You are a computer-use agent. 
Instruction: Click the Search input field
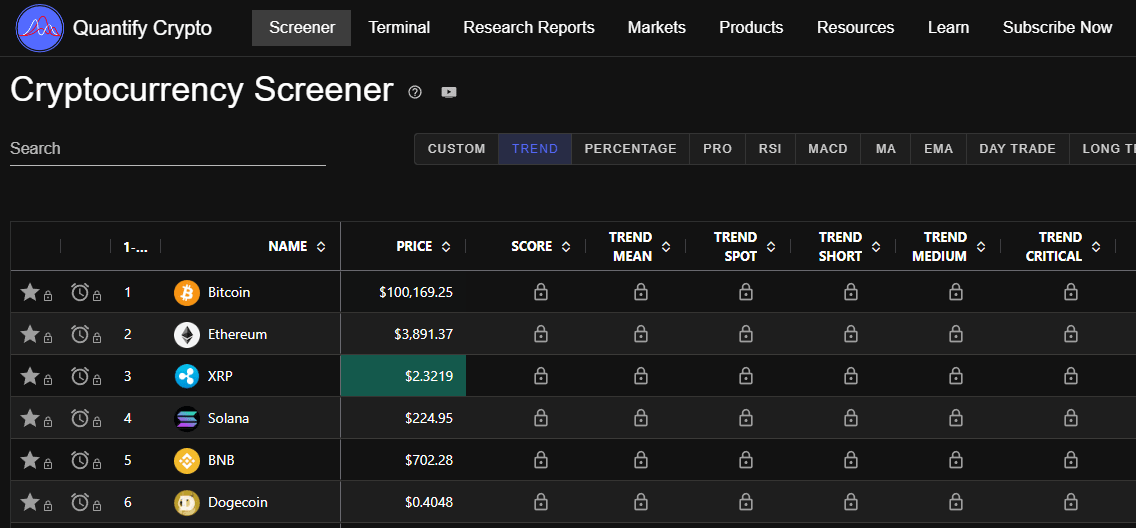coord(167,149)
